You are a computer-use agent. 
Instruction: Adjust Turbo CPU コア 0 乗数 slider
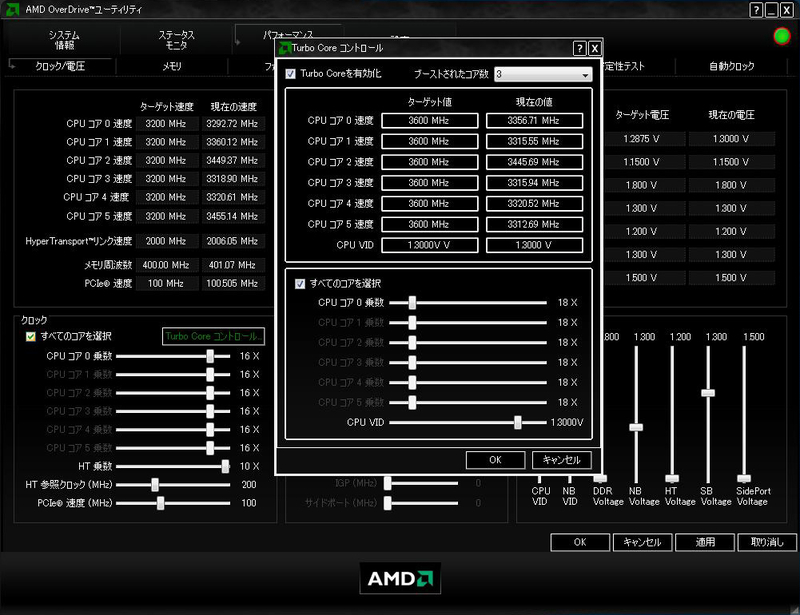click(x=412, y=303)
